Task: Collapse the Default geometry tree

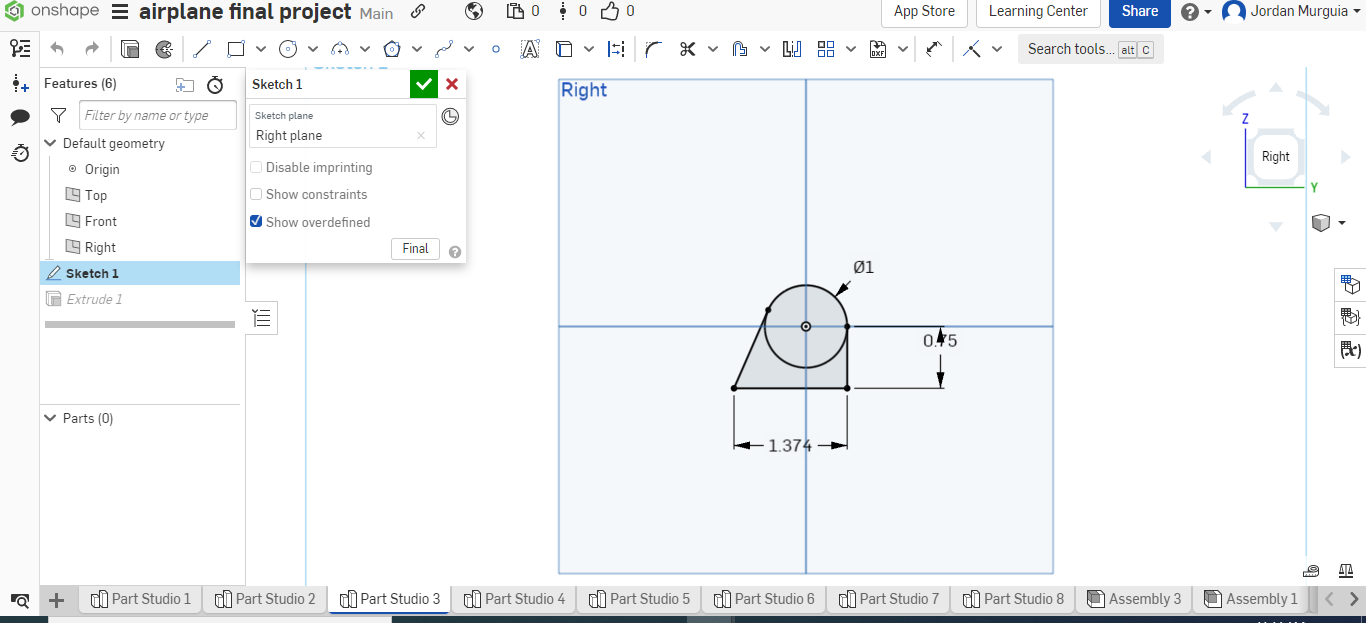Action: pyautogui.click(x=50, y=143)
